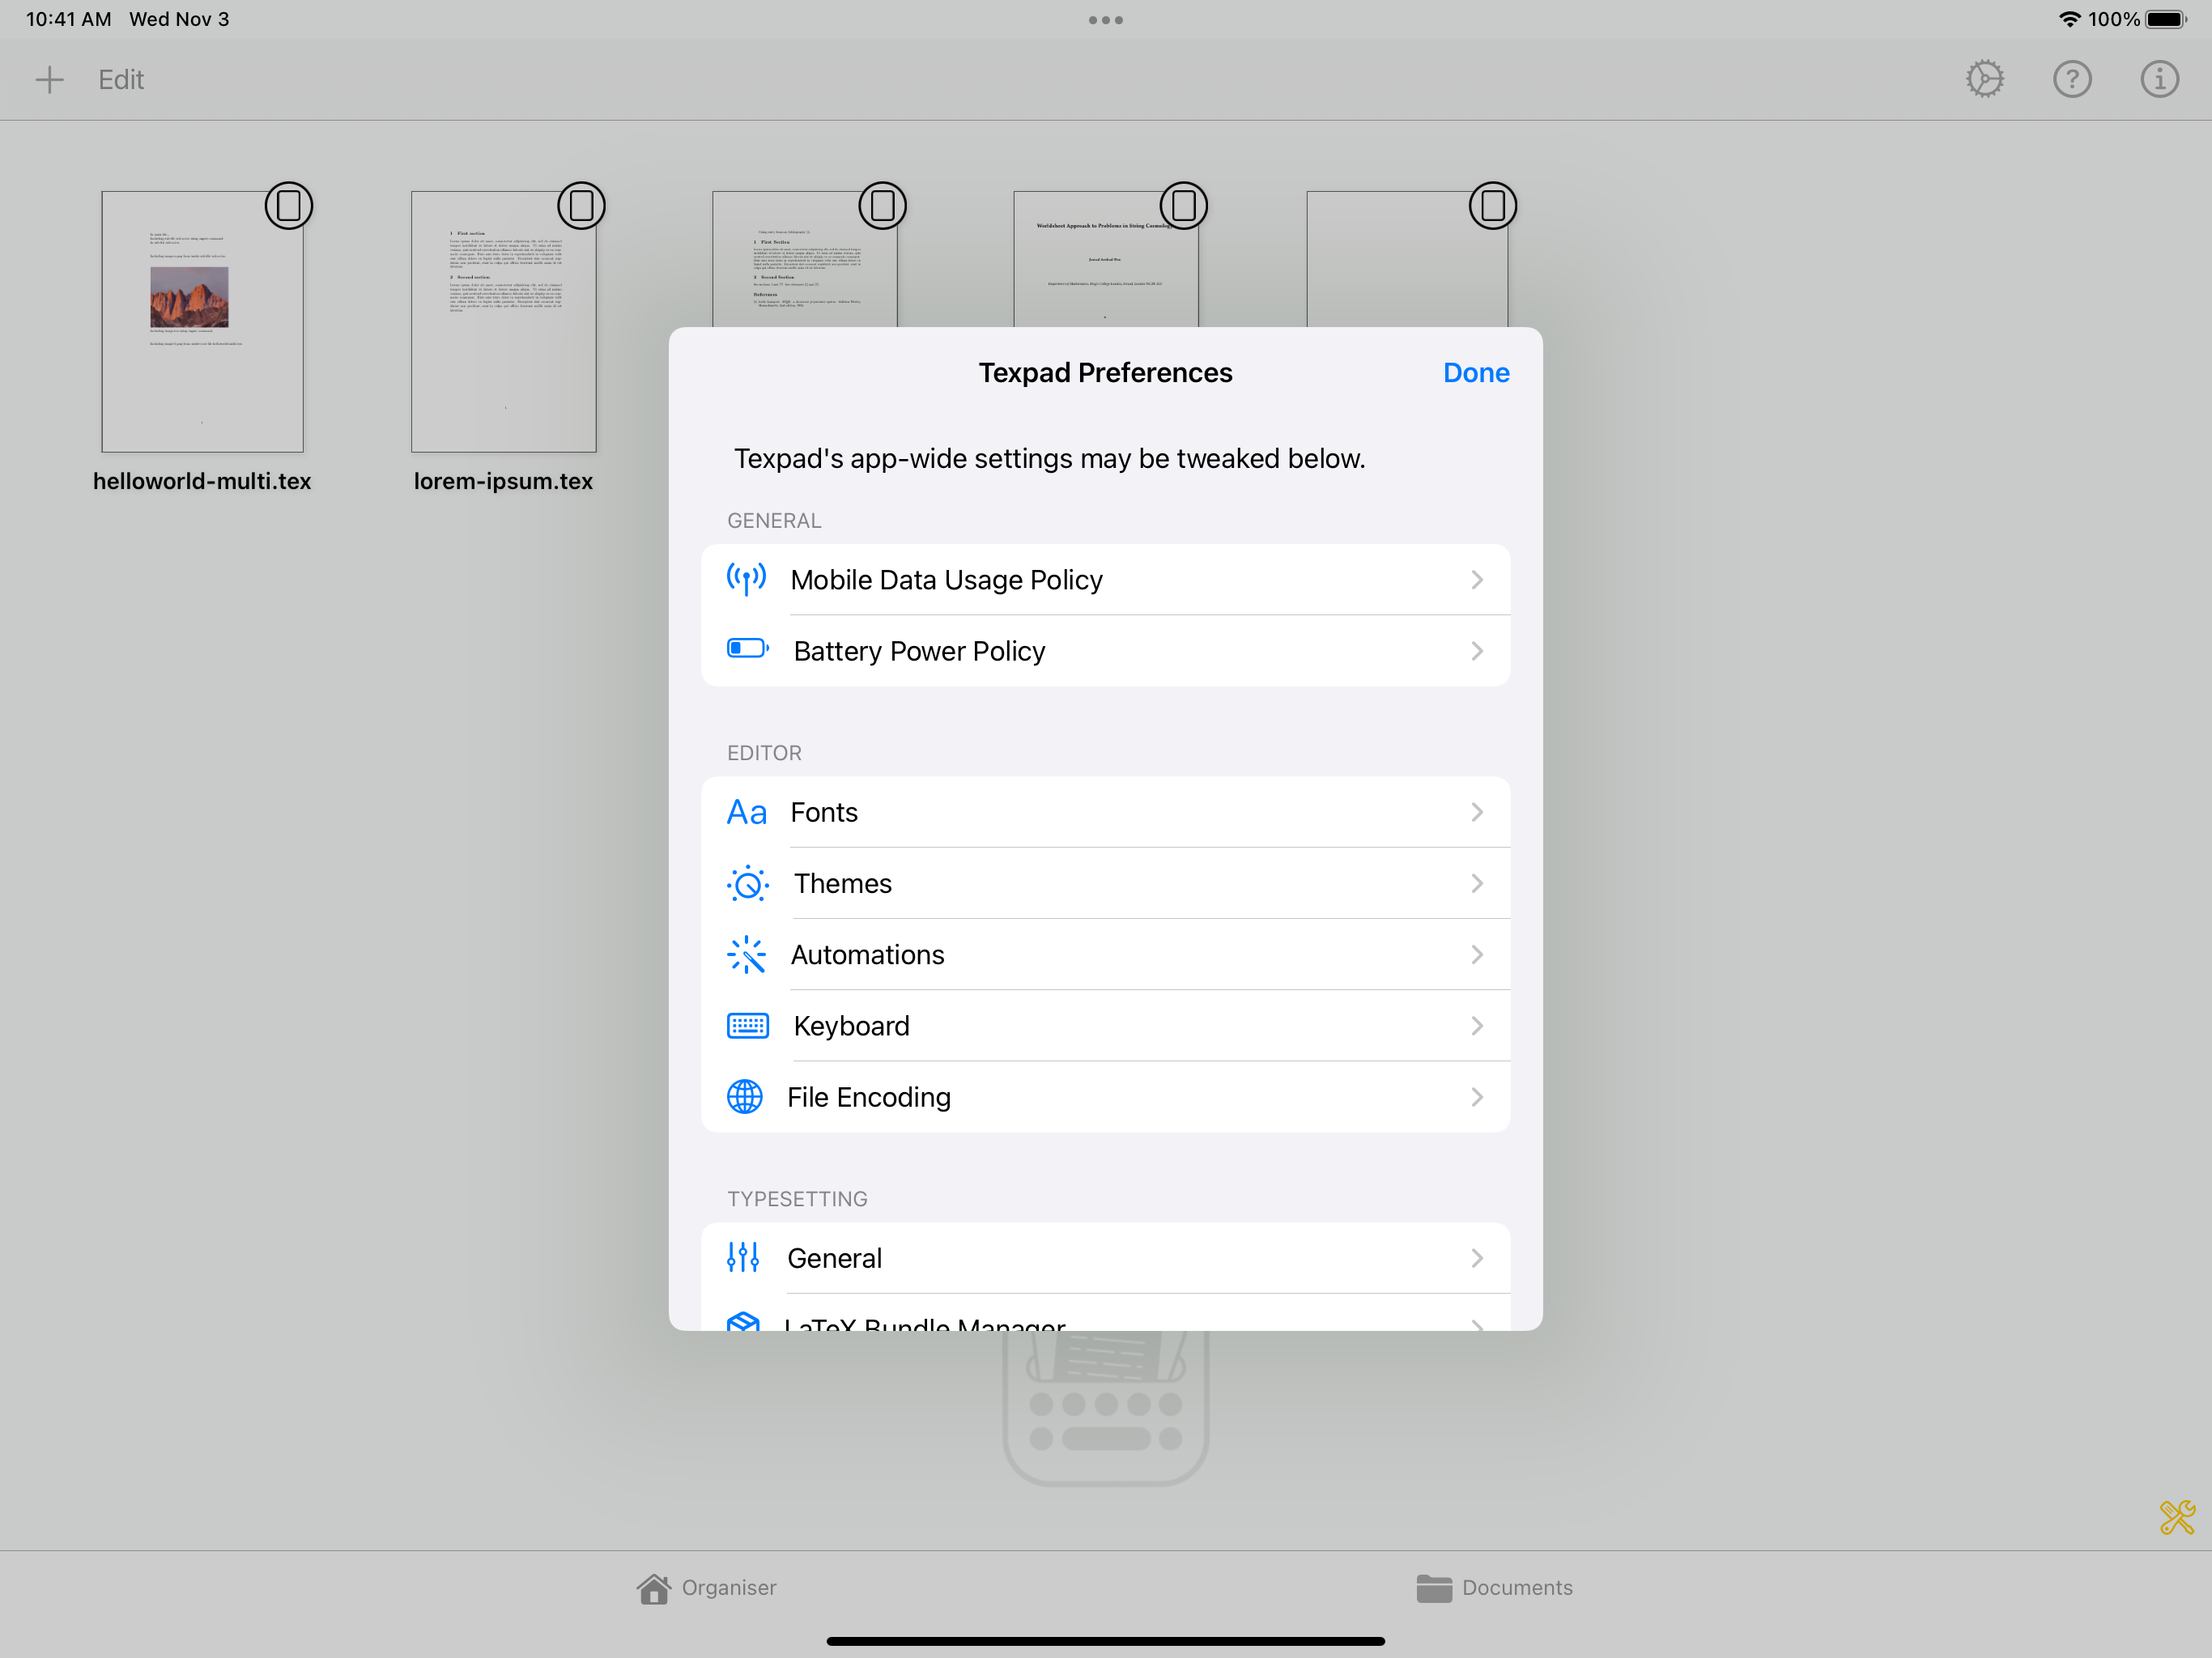The width and height of the screenshot is (2212, 1658).
Task: Expand the Automations row chevron
Action: click(1477, 955)
